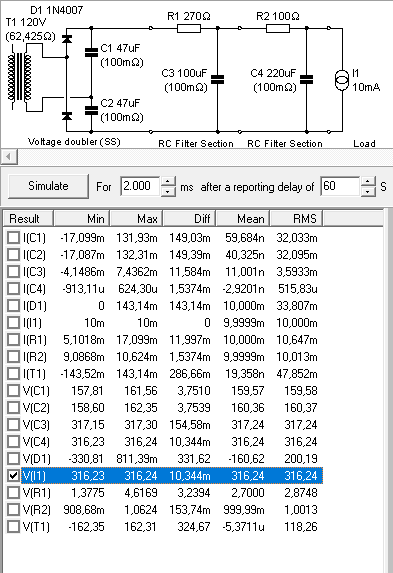Enable the I(R2) result checkbox
Image resolution: width=393 pixels, height=573 pixels.
coord(14,357)
